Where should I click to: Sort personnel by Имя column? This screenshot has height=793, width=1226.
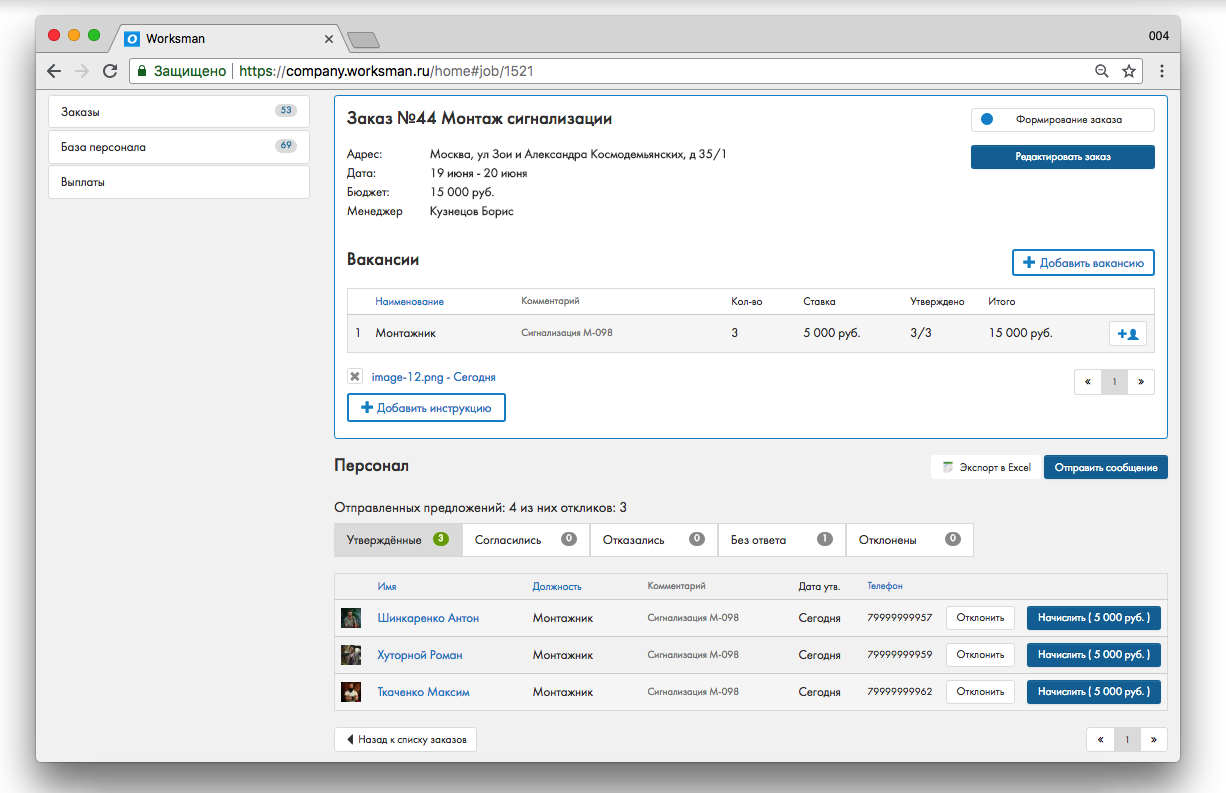387,586
